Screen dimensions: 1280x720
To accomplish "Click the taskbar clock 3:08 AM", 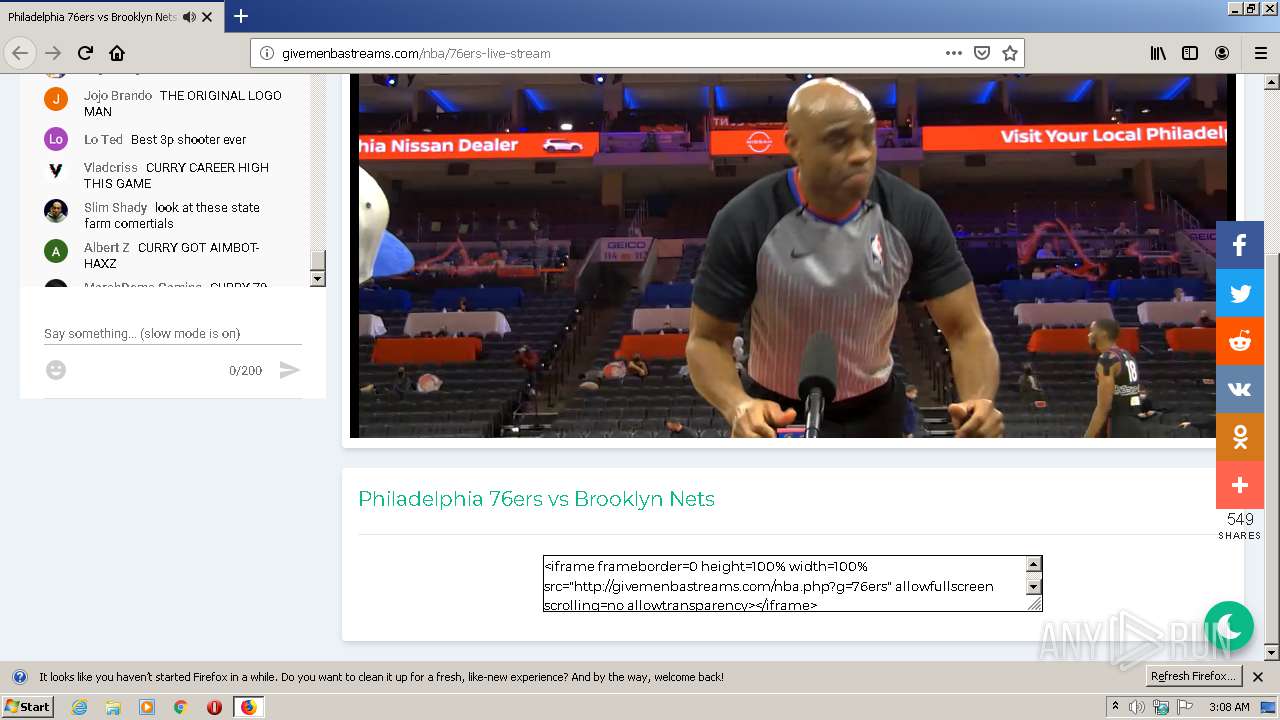I will pos(1229,707).
